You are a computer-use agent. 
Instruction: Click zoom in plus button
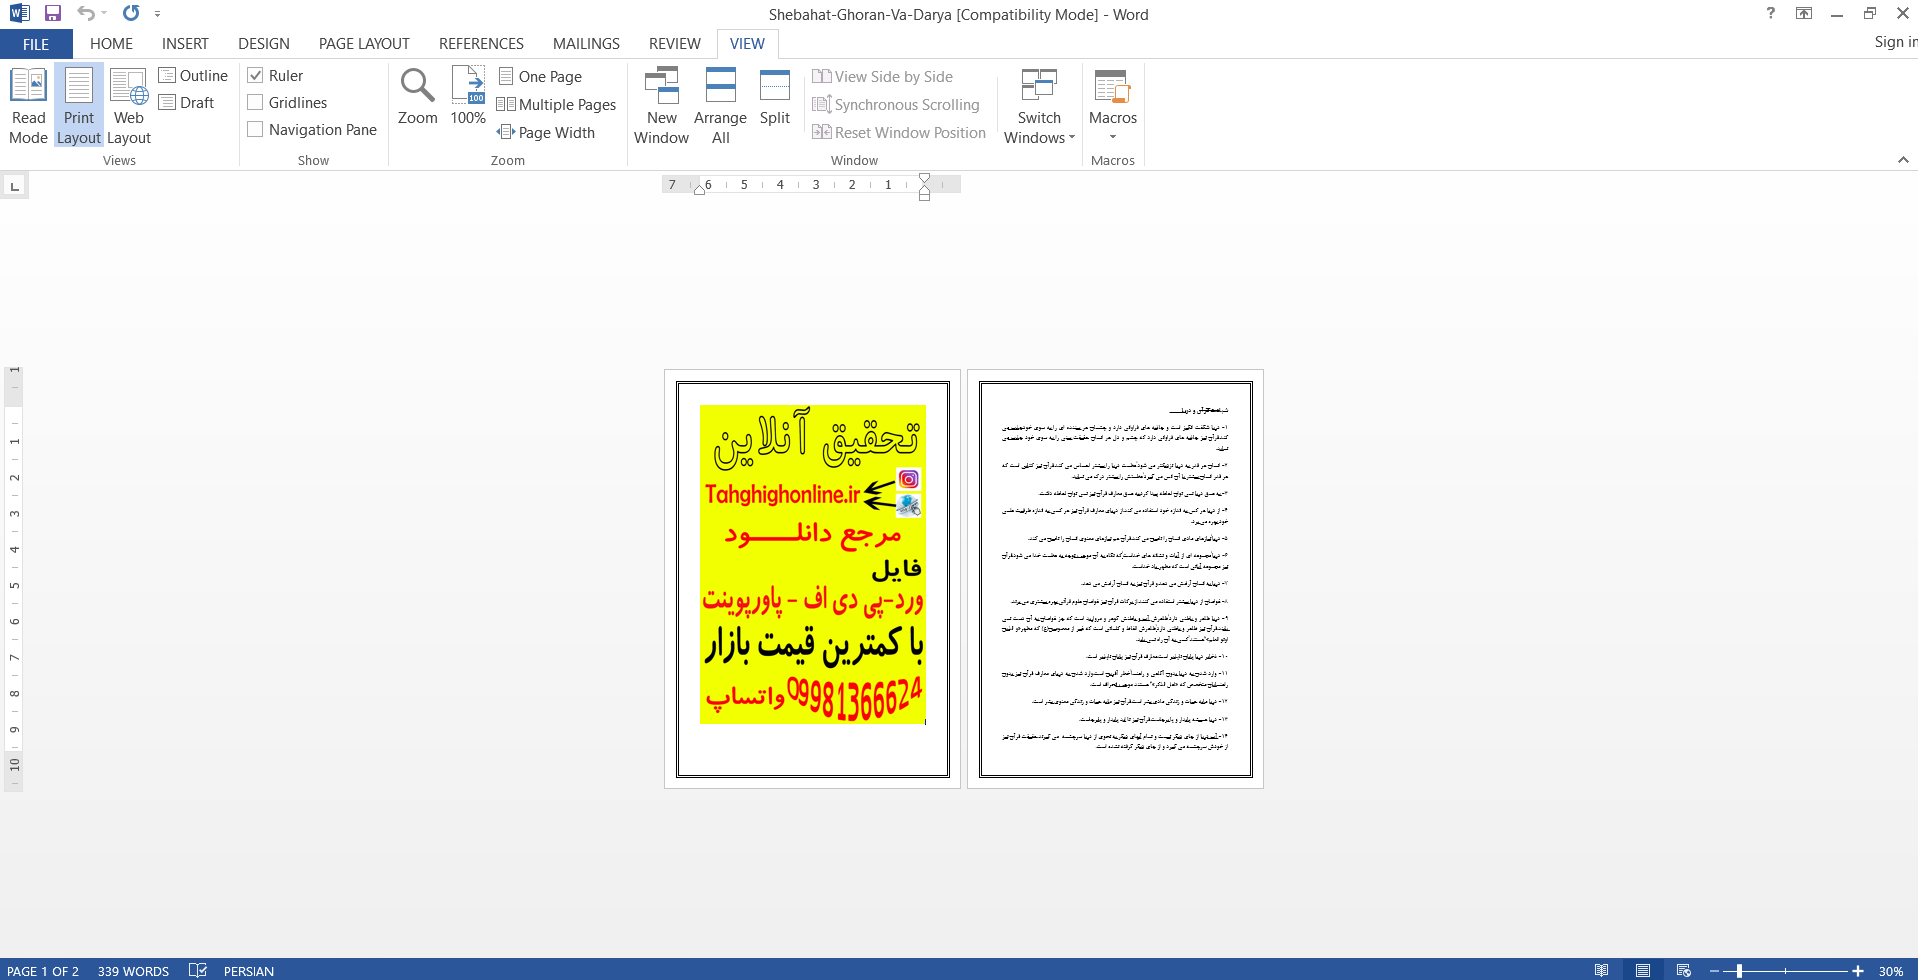[x=1858, y=971]
